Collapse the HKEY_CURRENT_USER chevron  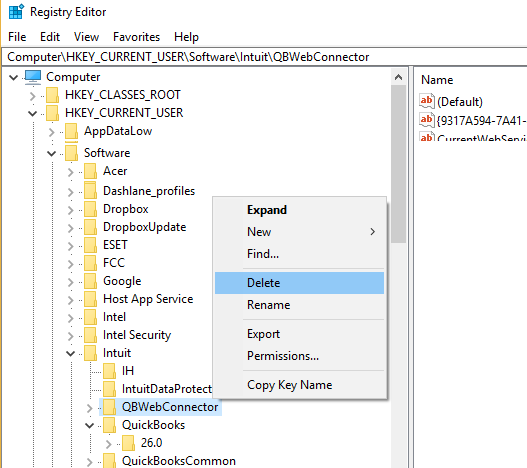pos(33,114)
